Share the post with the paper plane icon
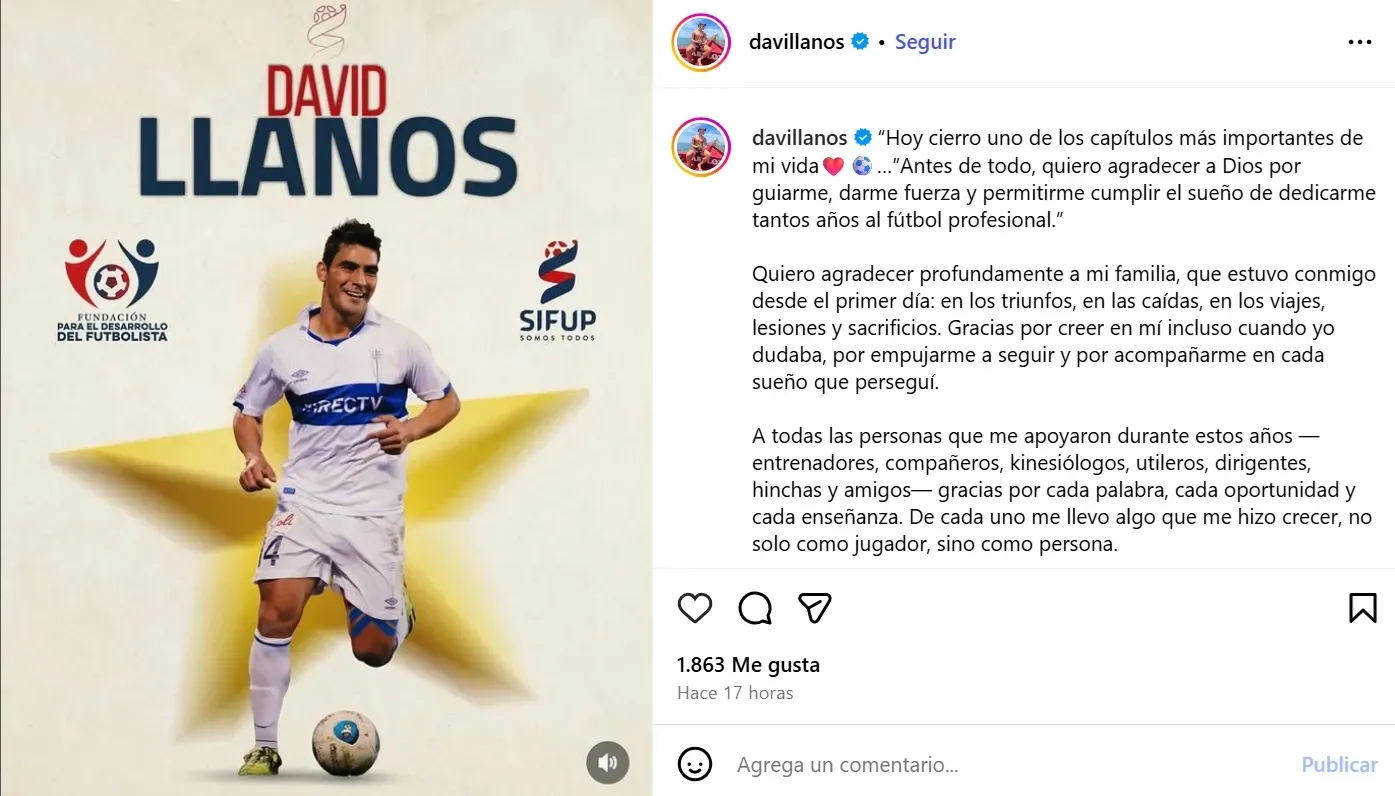The height and width of the screenshot is (796, 1395). coord(815,608)
